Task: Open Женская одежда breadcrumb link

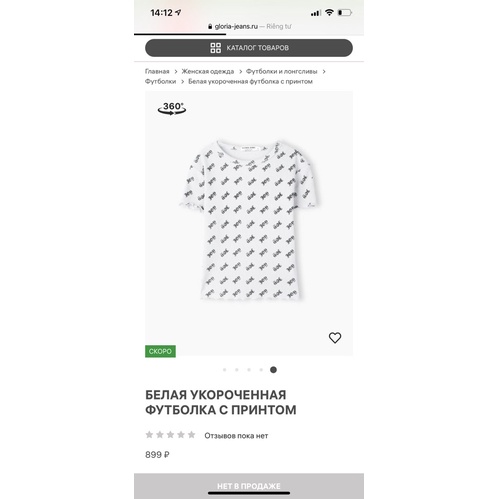Action: pos(208,71)
